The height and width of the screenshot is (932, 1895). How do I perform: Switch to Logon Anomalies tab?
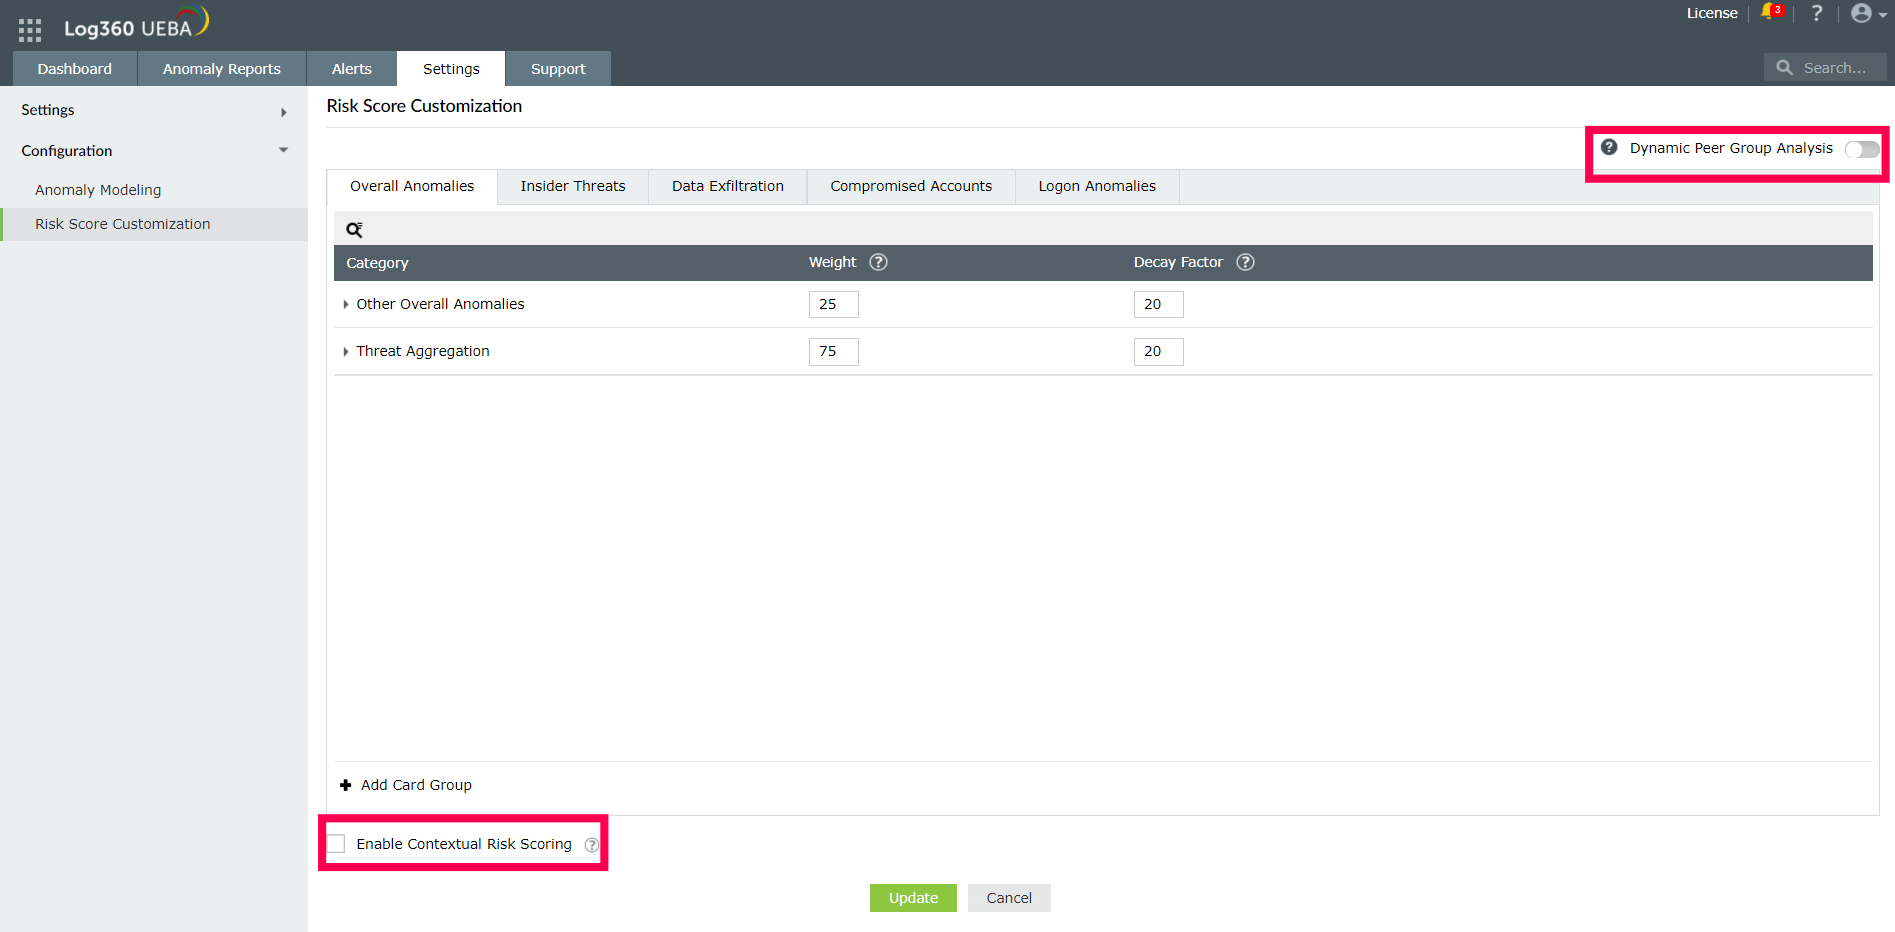click(1097, 186)
